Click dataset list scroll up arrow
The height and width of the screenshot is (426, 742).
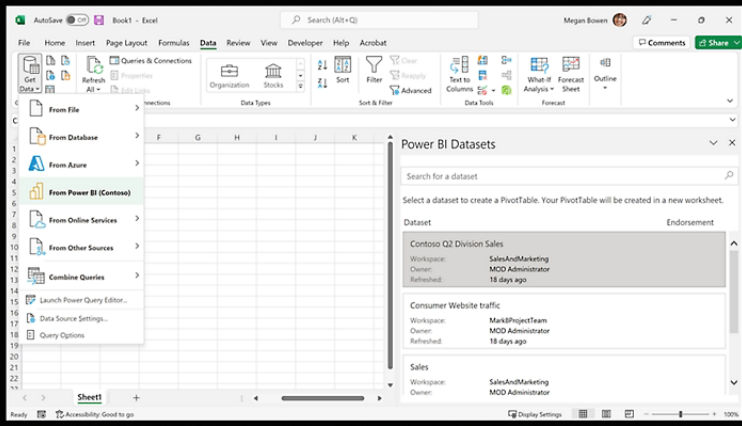[733, 243]
